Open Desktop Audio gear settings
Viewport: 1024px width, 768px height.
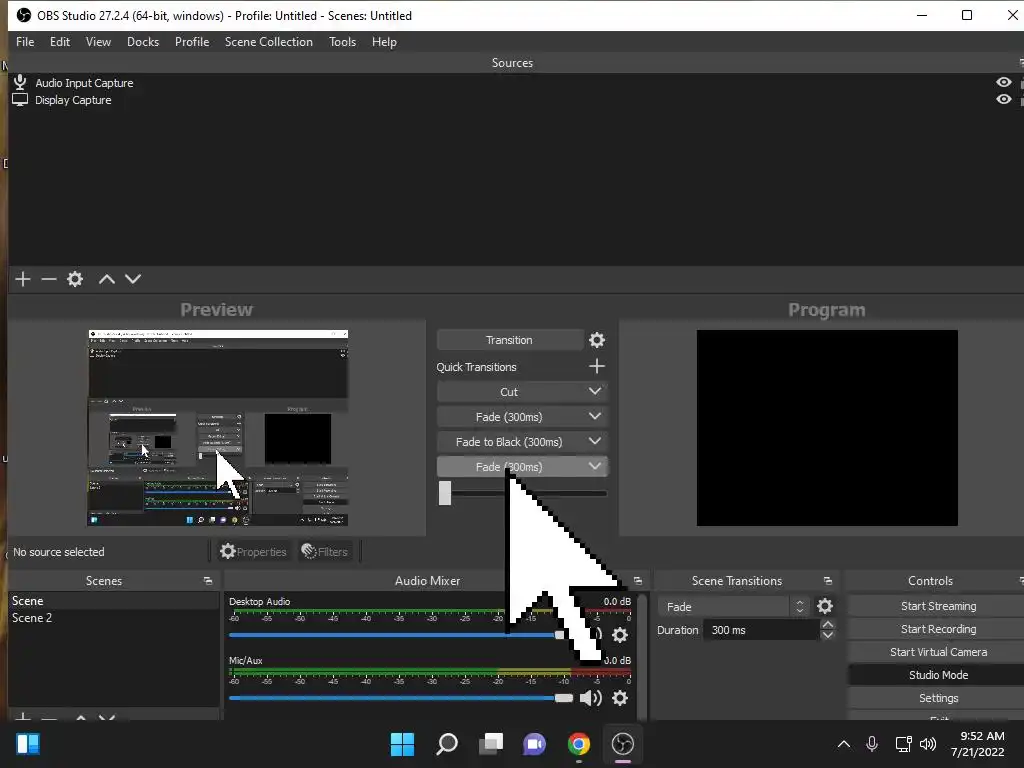[620, 635]
